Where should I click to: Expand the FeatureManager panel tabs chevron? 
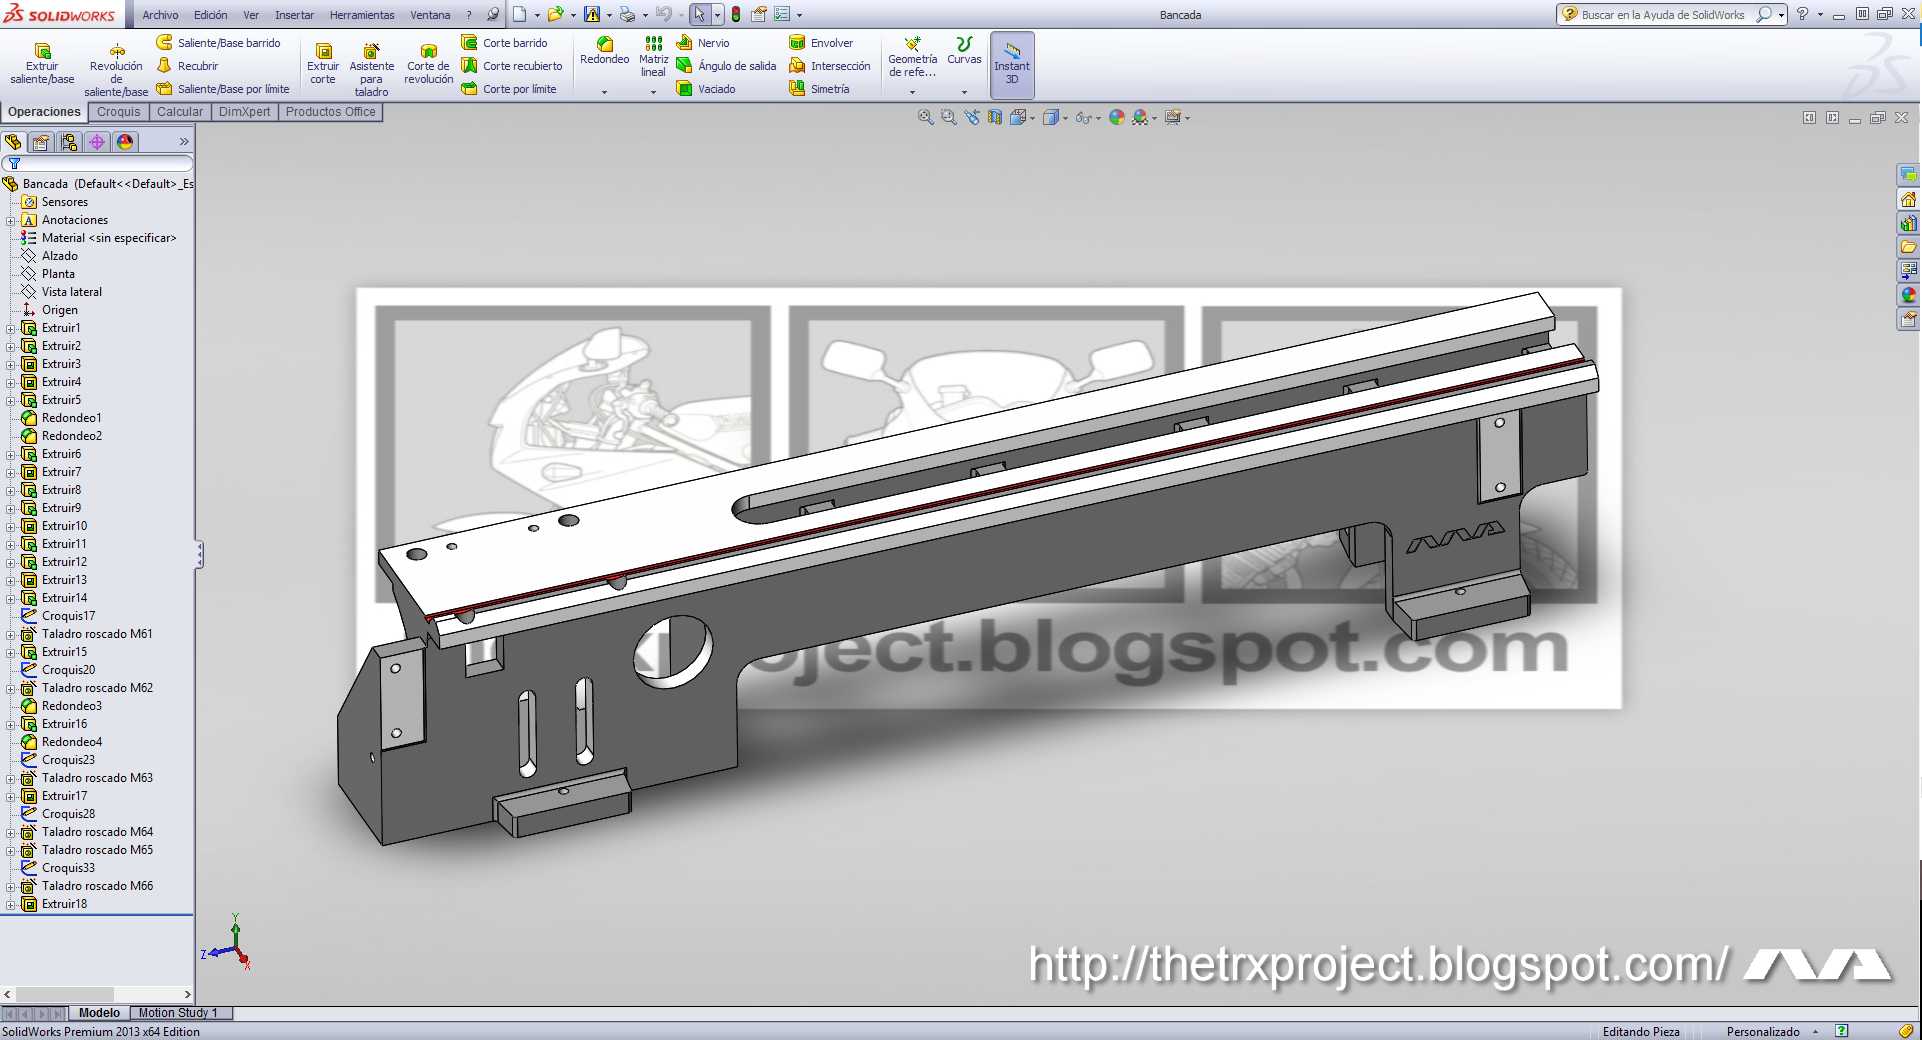(x=184, y=142)
